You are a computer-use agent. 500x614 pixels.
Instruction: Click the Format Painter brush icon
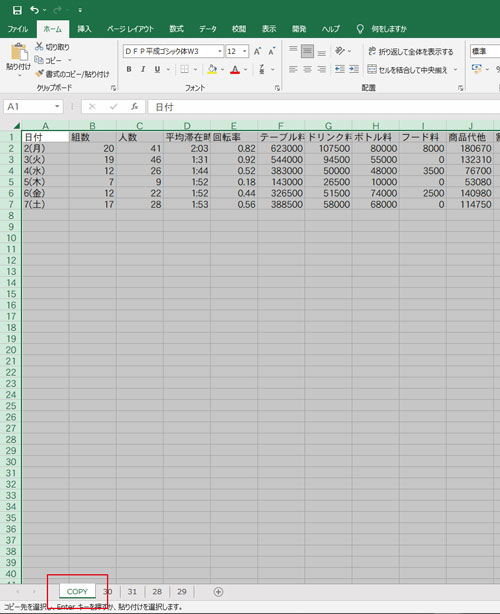pos(39,74)
